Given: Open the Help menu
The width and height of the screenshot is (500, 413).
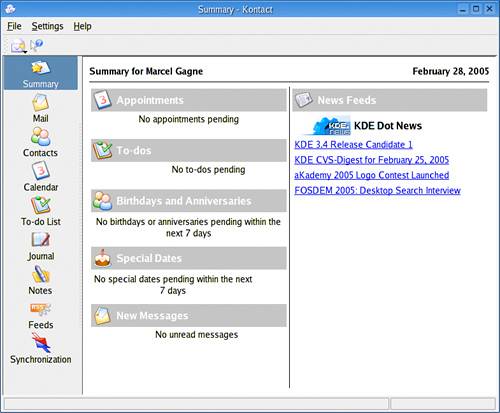Looking at the screenshot, I should [x=82, y=26].
